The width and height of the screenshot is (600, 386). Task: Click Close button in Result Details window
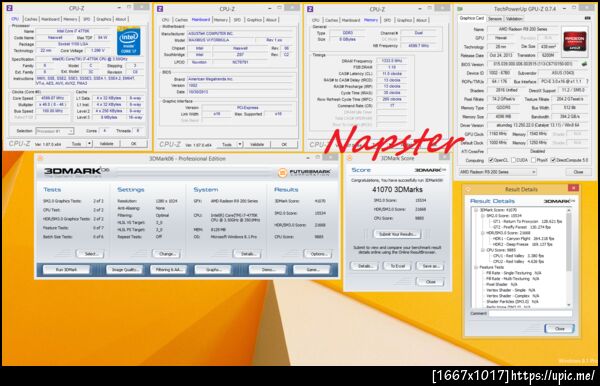pos(559,329)
